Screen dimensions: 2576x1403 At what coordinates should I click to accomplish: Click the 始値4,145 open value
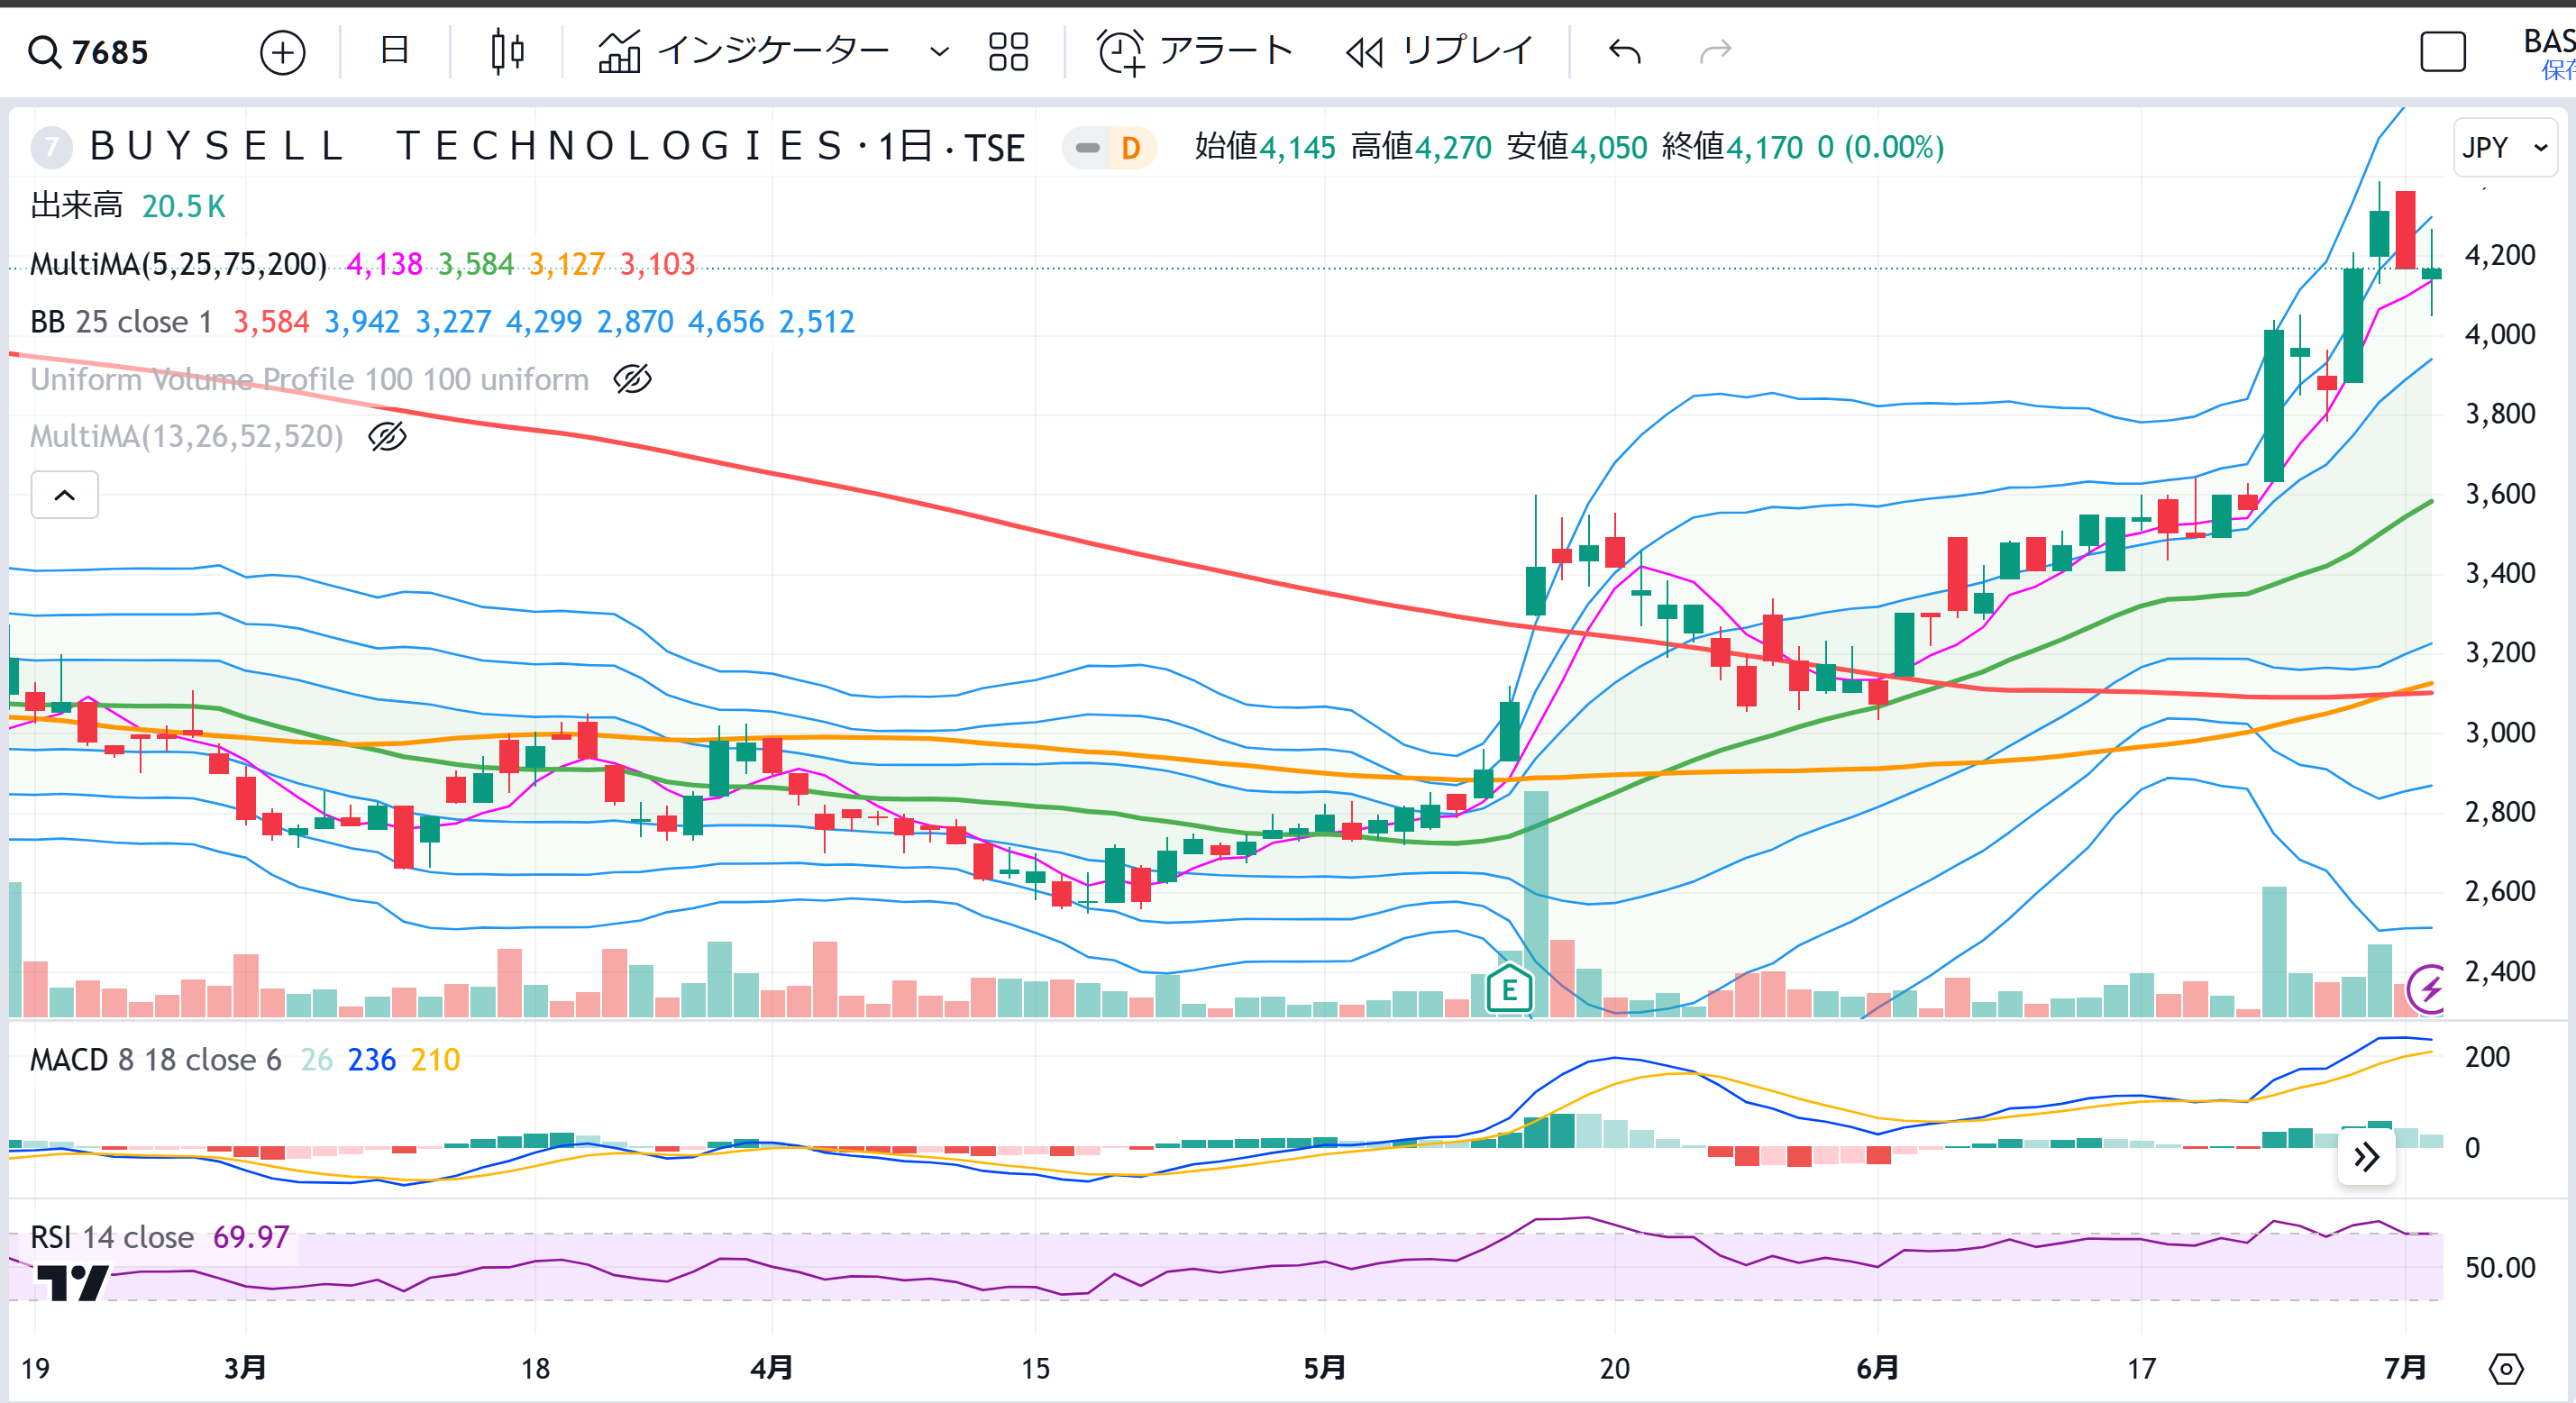click(x=1265, y=148)
